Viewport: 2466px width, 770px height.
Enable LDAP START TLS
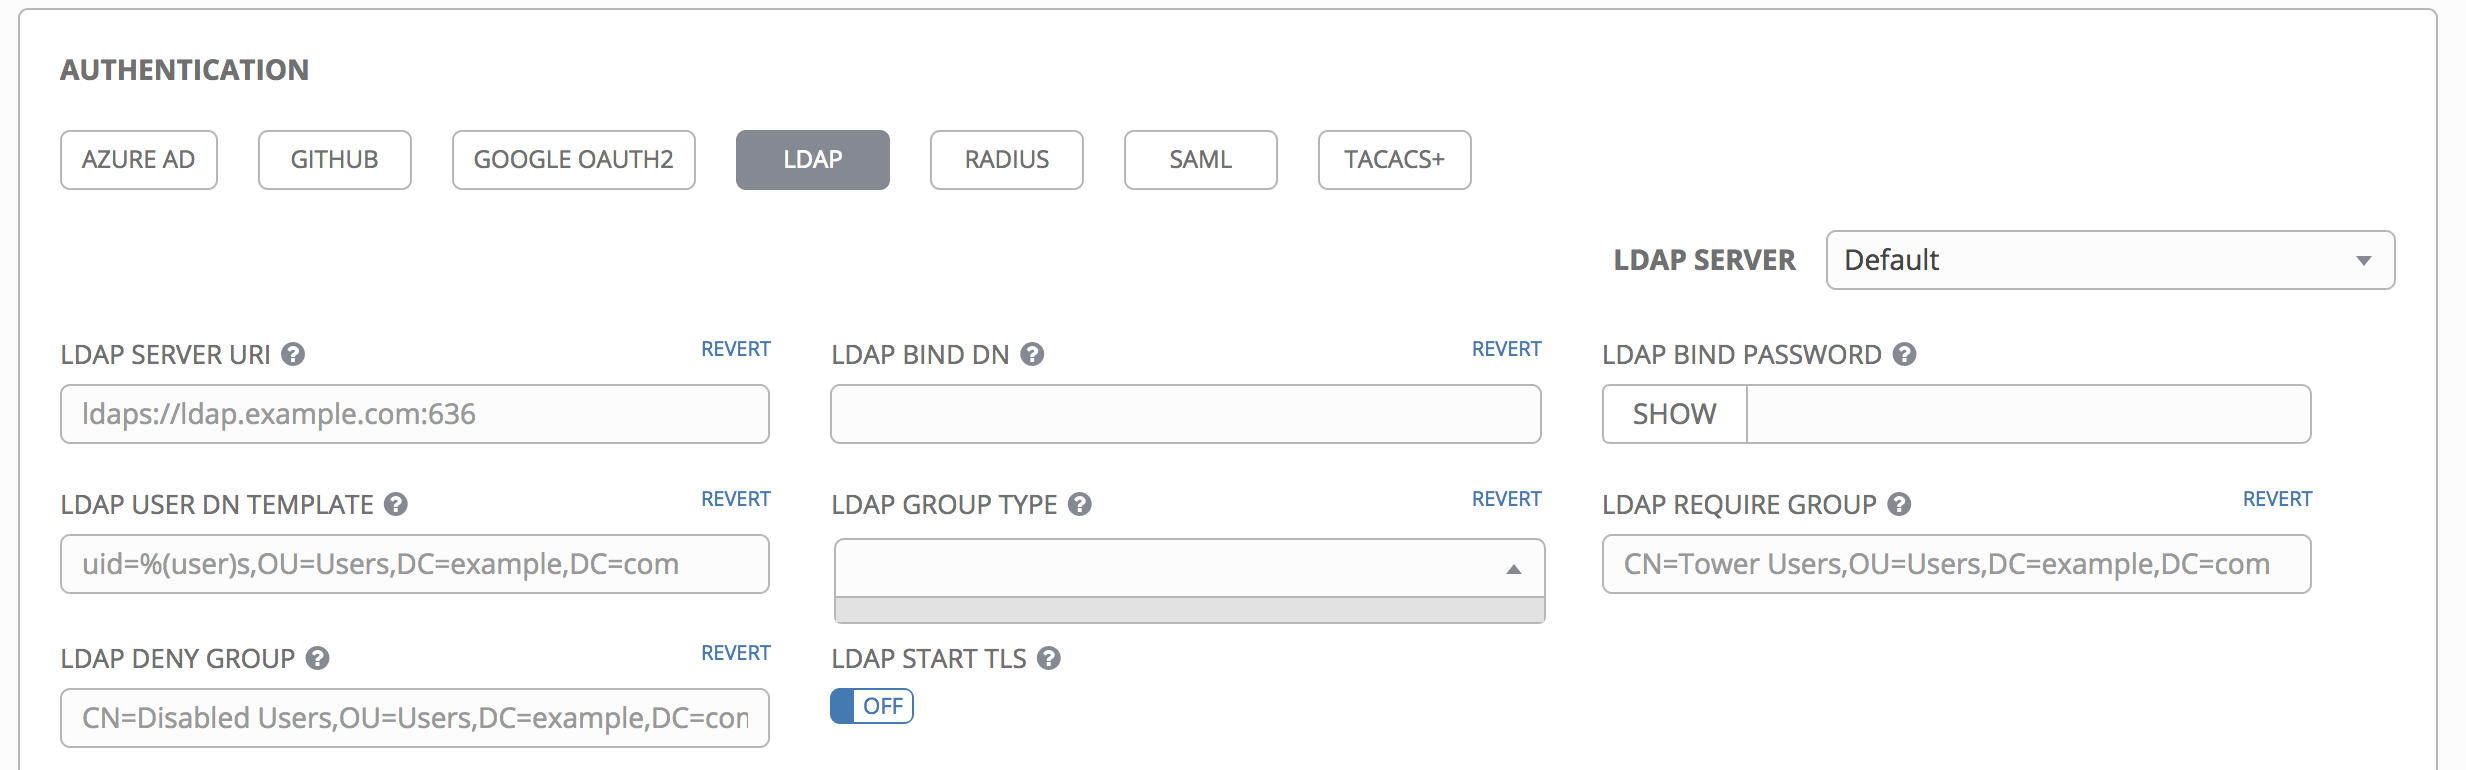(871, 706)
